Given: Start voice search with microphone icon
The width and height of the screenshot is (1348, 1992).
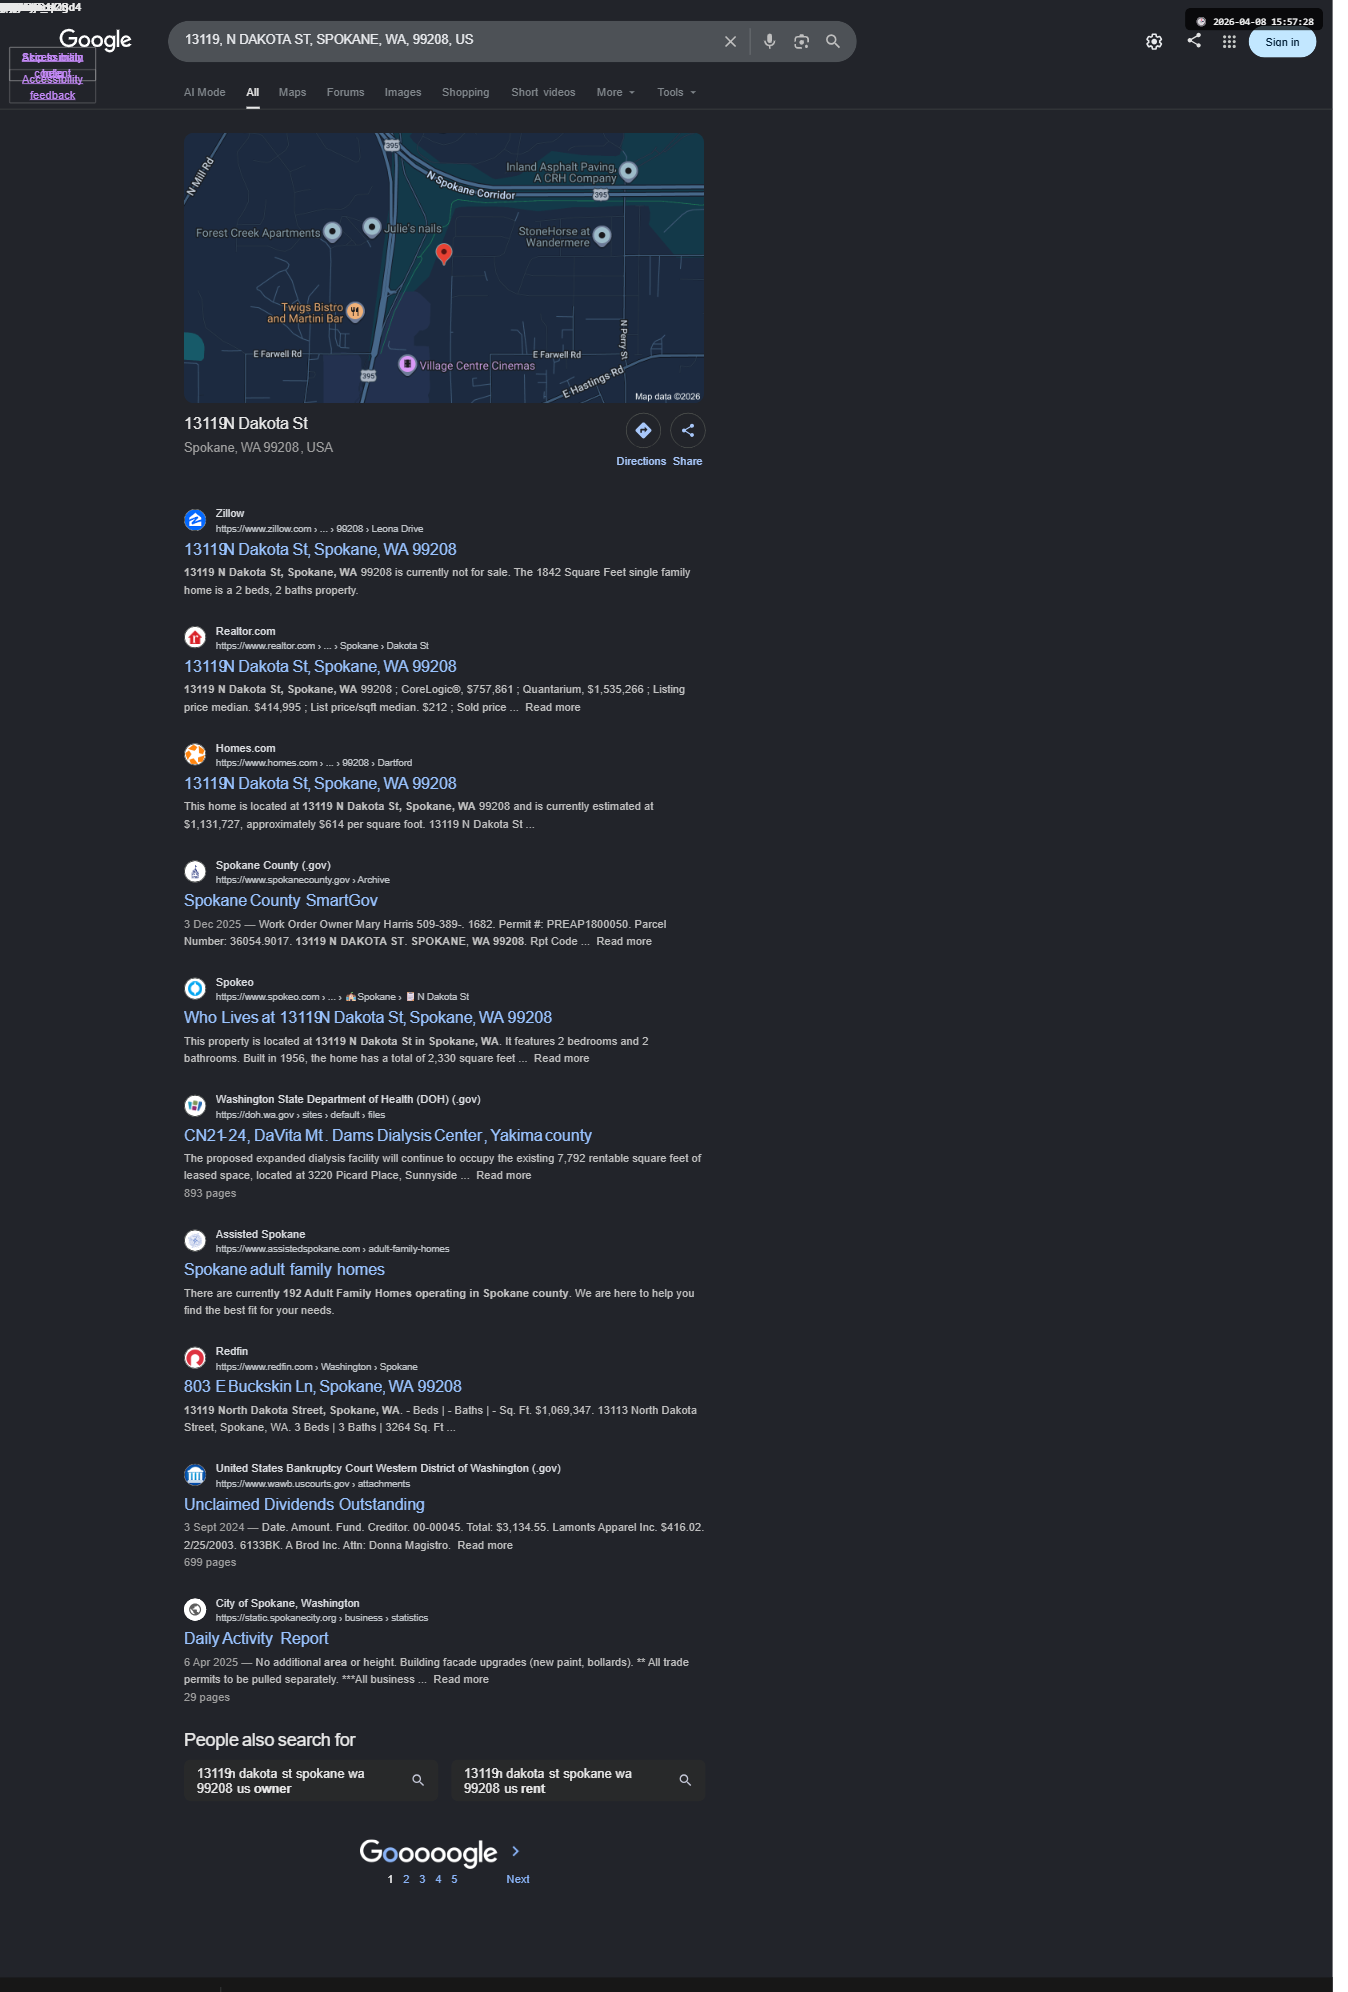Looking at the screenshot, I should 769,42.
